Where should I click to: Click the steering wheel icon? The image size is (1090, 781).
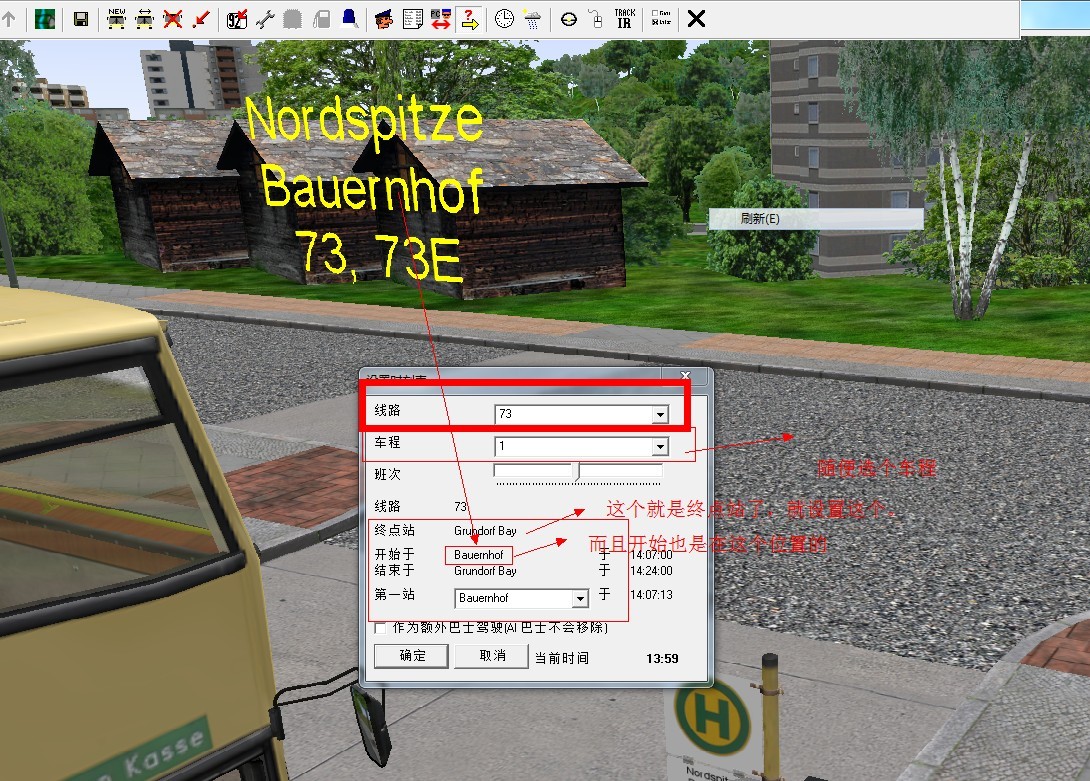[569, 19]
